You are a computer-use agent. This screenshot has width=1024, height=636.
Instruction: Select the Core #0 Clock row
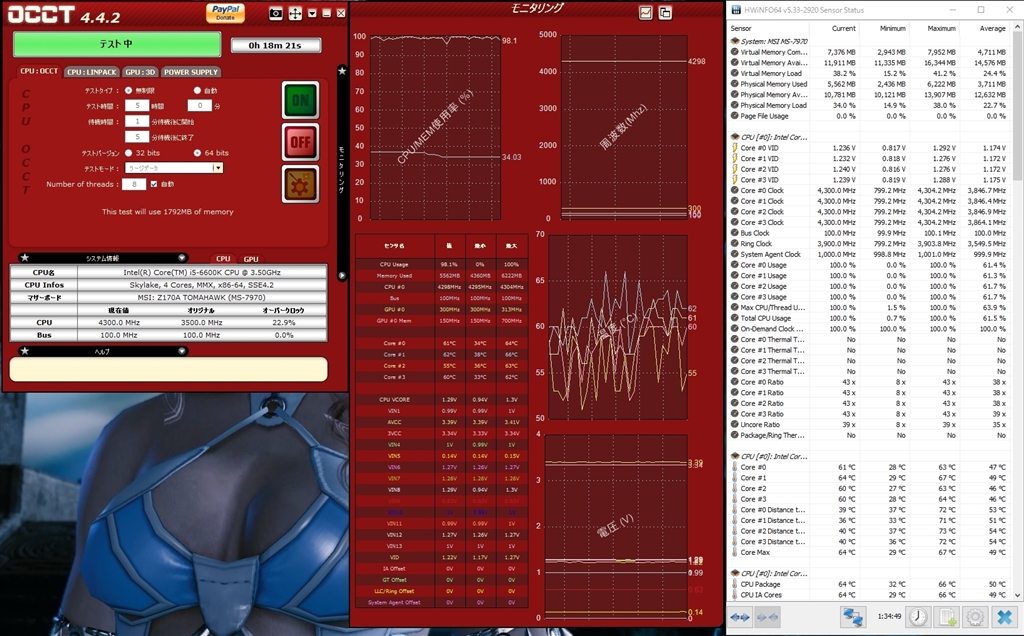coord(869,191)
